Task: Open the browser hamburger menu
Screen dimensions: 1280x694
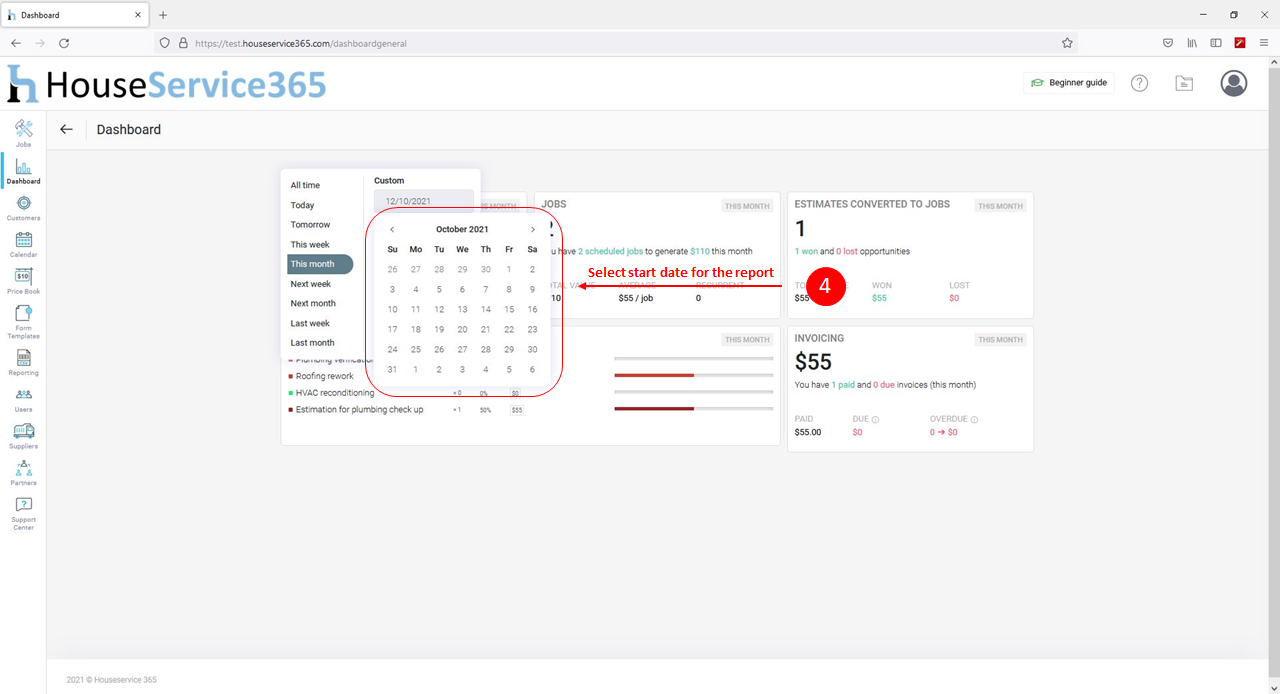Action: [x=1264, y=43]
